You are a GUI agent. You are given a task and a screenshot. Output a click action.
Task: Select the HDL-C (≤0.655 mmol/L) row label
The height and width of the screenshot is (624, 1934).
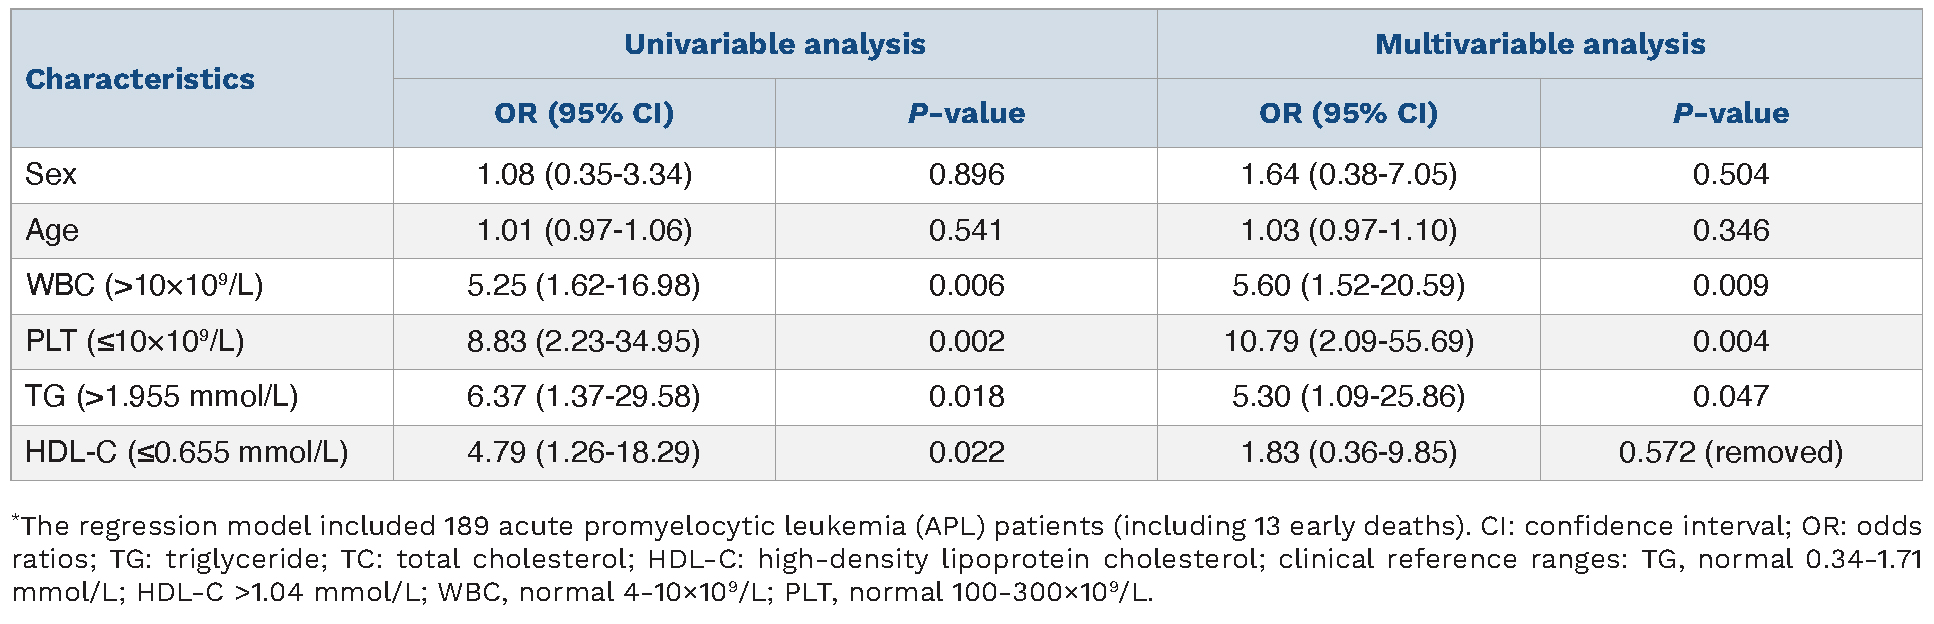coord(186,453)
